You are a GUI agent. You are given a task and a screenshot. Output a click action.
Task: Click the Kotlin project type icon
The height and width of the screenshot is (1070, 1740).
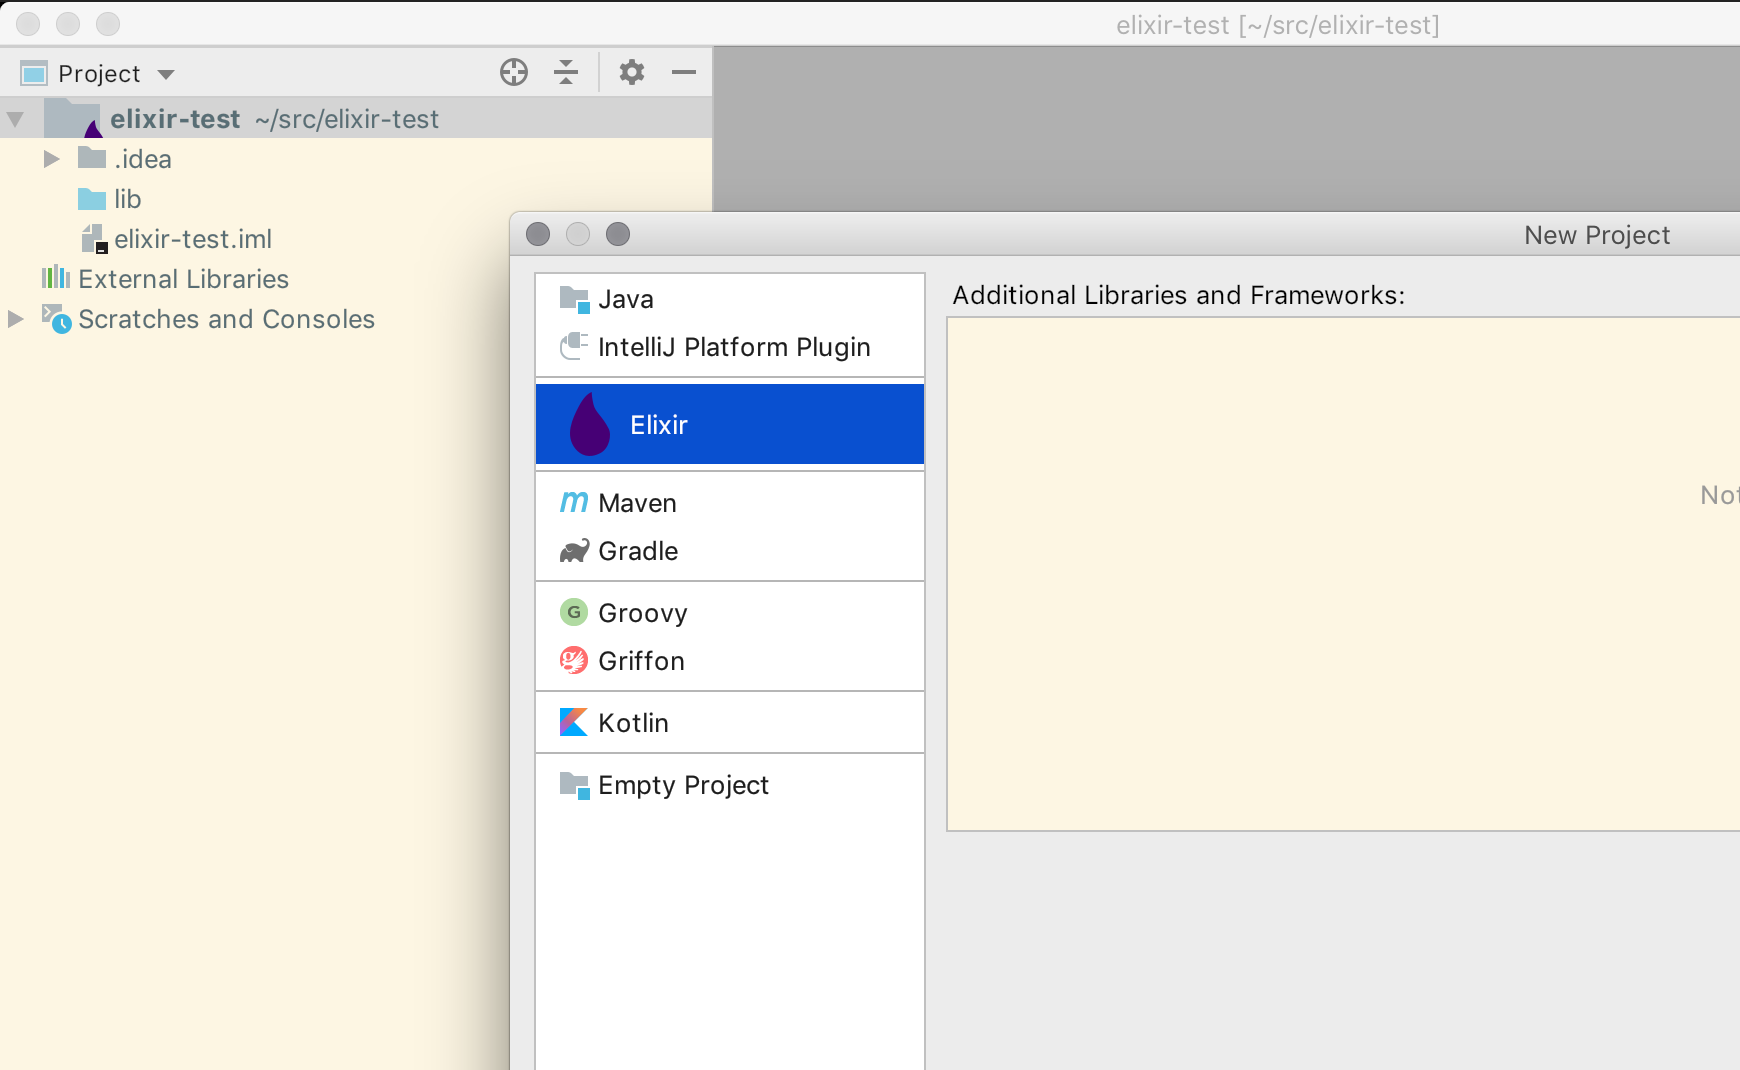pos(575,722)
